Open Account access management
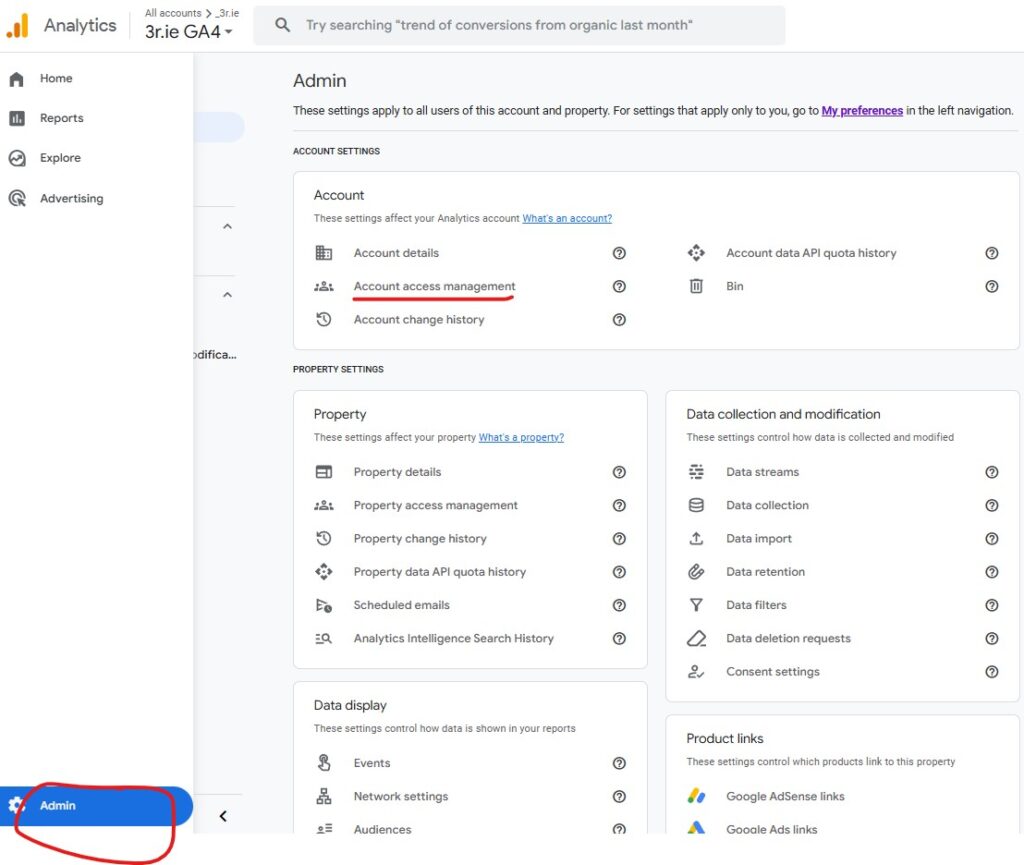 (434, 286)
